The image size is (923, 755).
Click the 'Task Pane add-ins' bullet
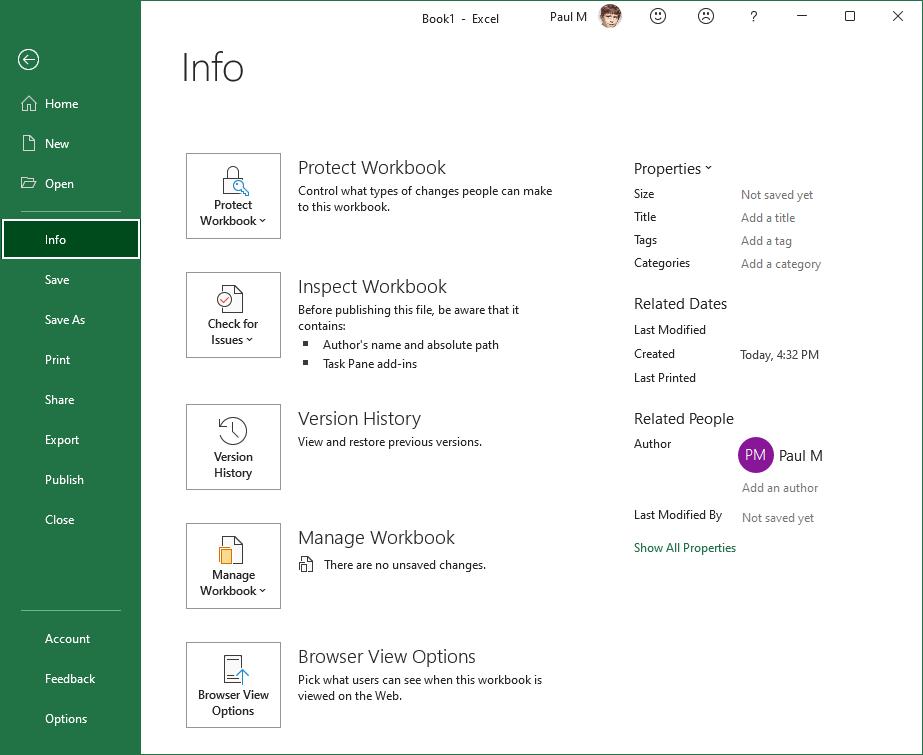(x=370, y=364)
